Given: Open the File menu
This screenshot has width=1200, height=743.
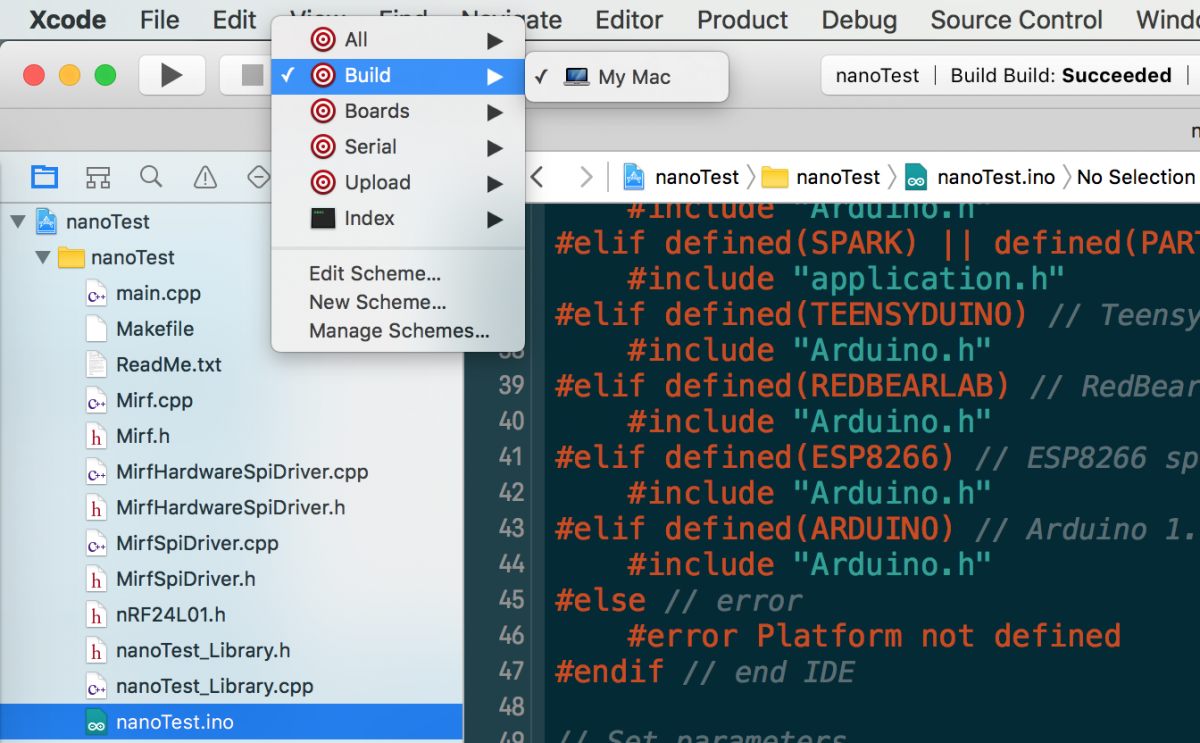Looking at the screenshot, I should tap(160, 20).
